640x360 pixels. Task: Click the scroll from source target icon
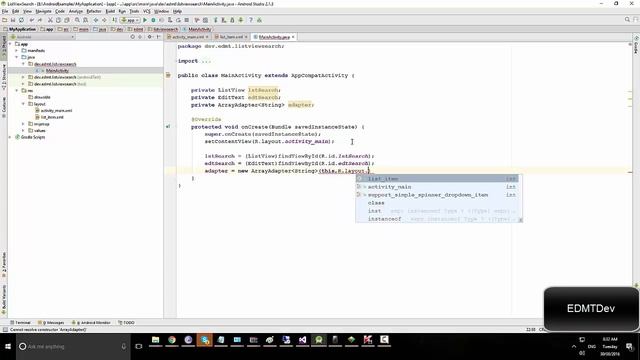(x=132, y=37)
